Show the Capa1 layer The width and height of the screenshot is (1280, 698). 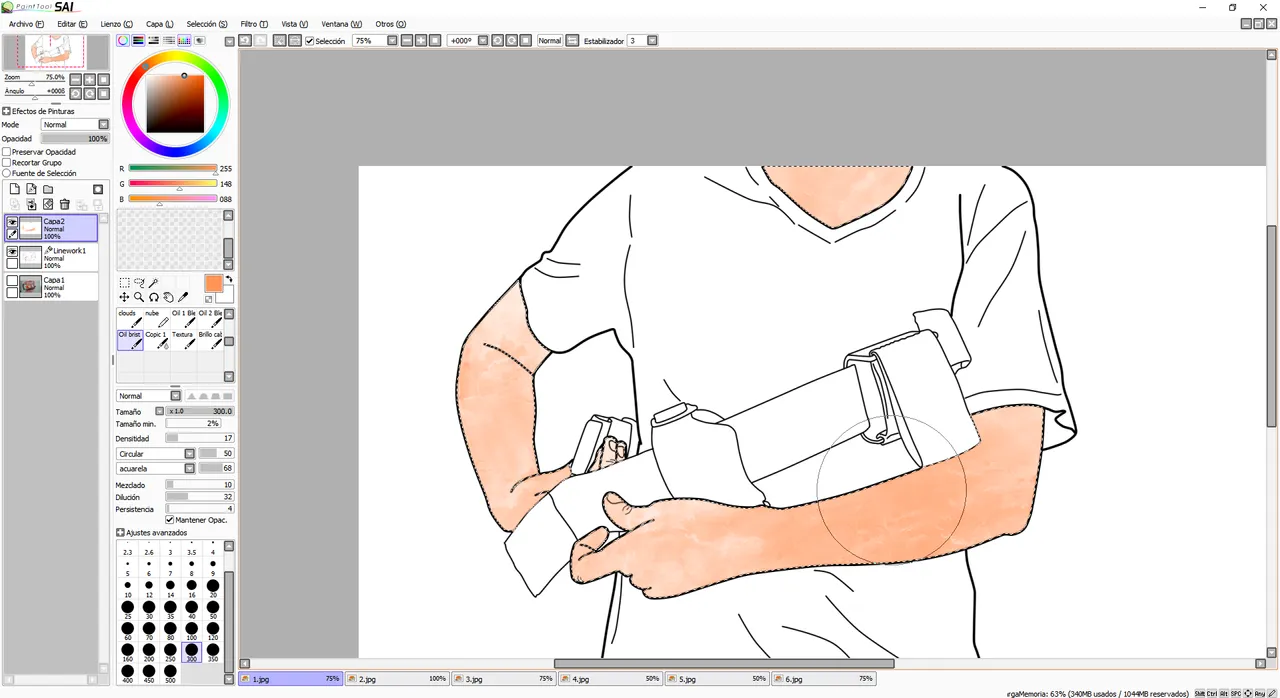(12, 281)
